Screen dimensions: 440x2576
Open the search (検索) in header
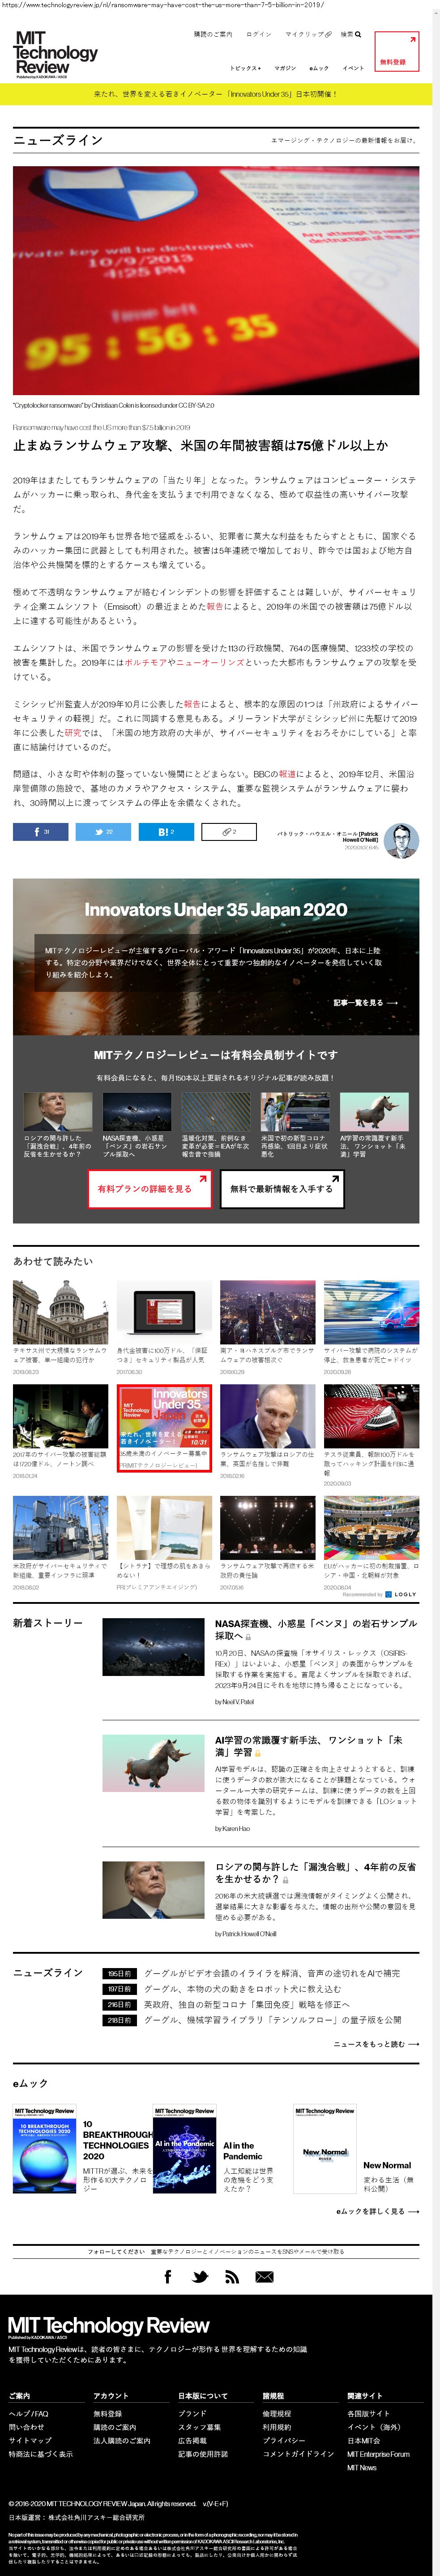[x=350, y=34]
